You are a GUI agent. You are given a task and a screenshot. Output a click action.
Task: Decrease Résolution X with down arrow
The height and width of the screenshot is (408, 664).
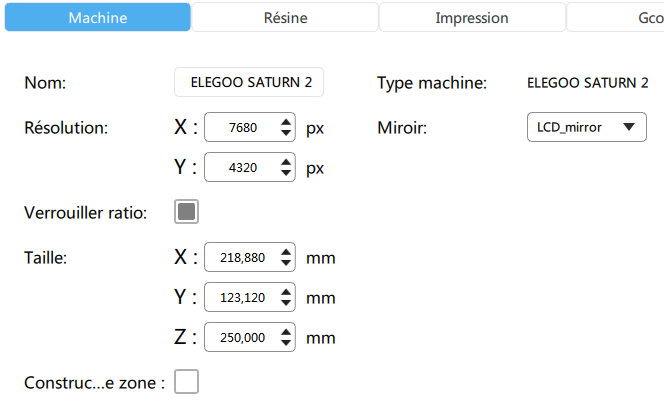pyautogui.click(x=286, y=133)
